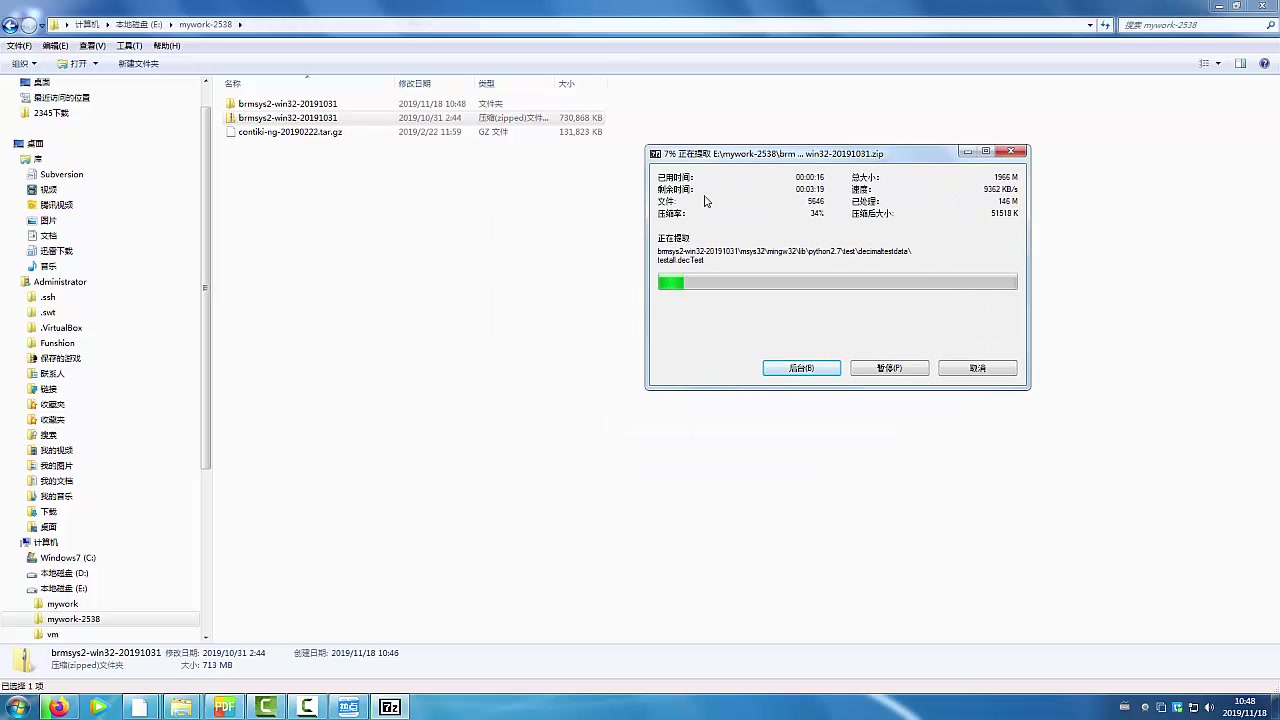Open the 打开 dropdown arrow in toolbar
The image size is (1280, 720).
coord(95,64)
